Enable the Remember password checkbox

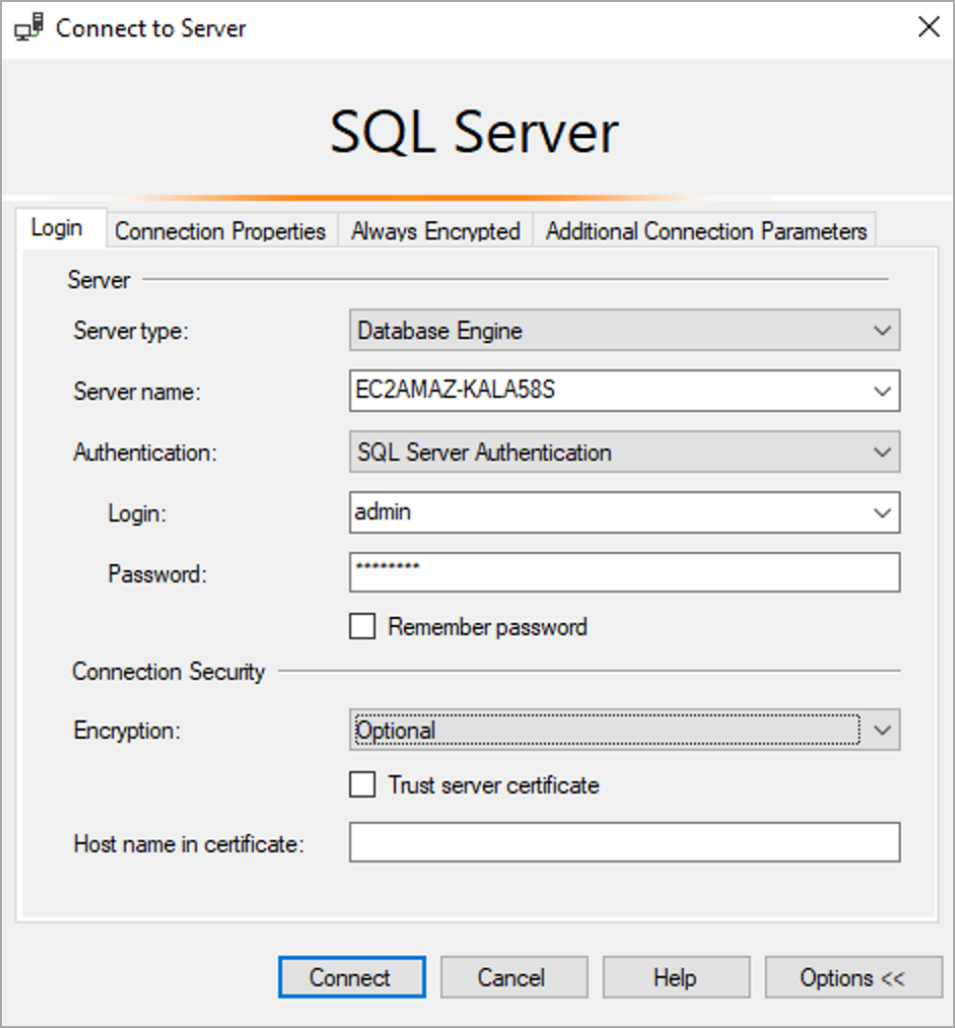pyautogui.click(x=362, y=626)
